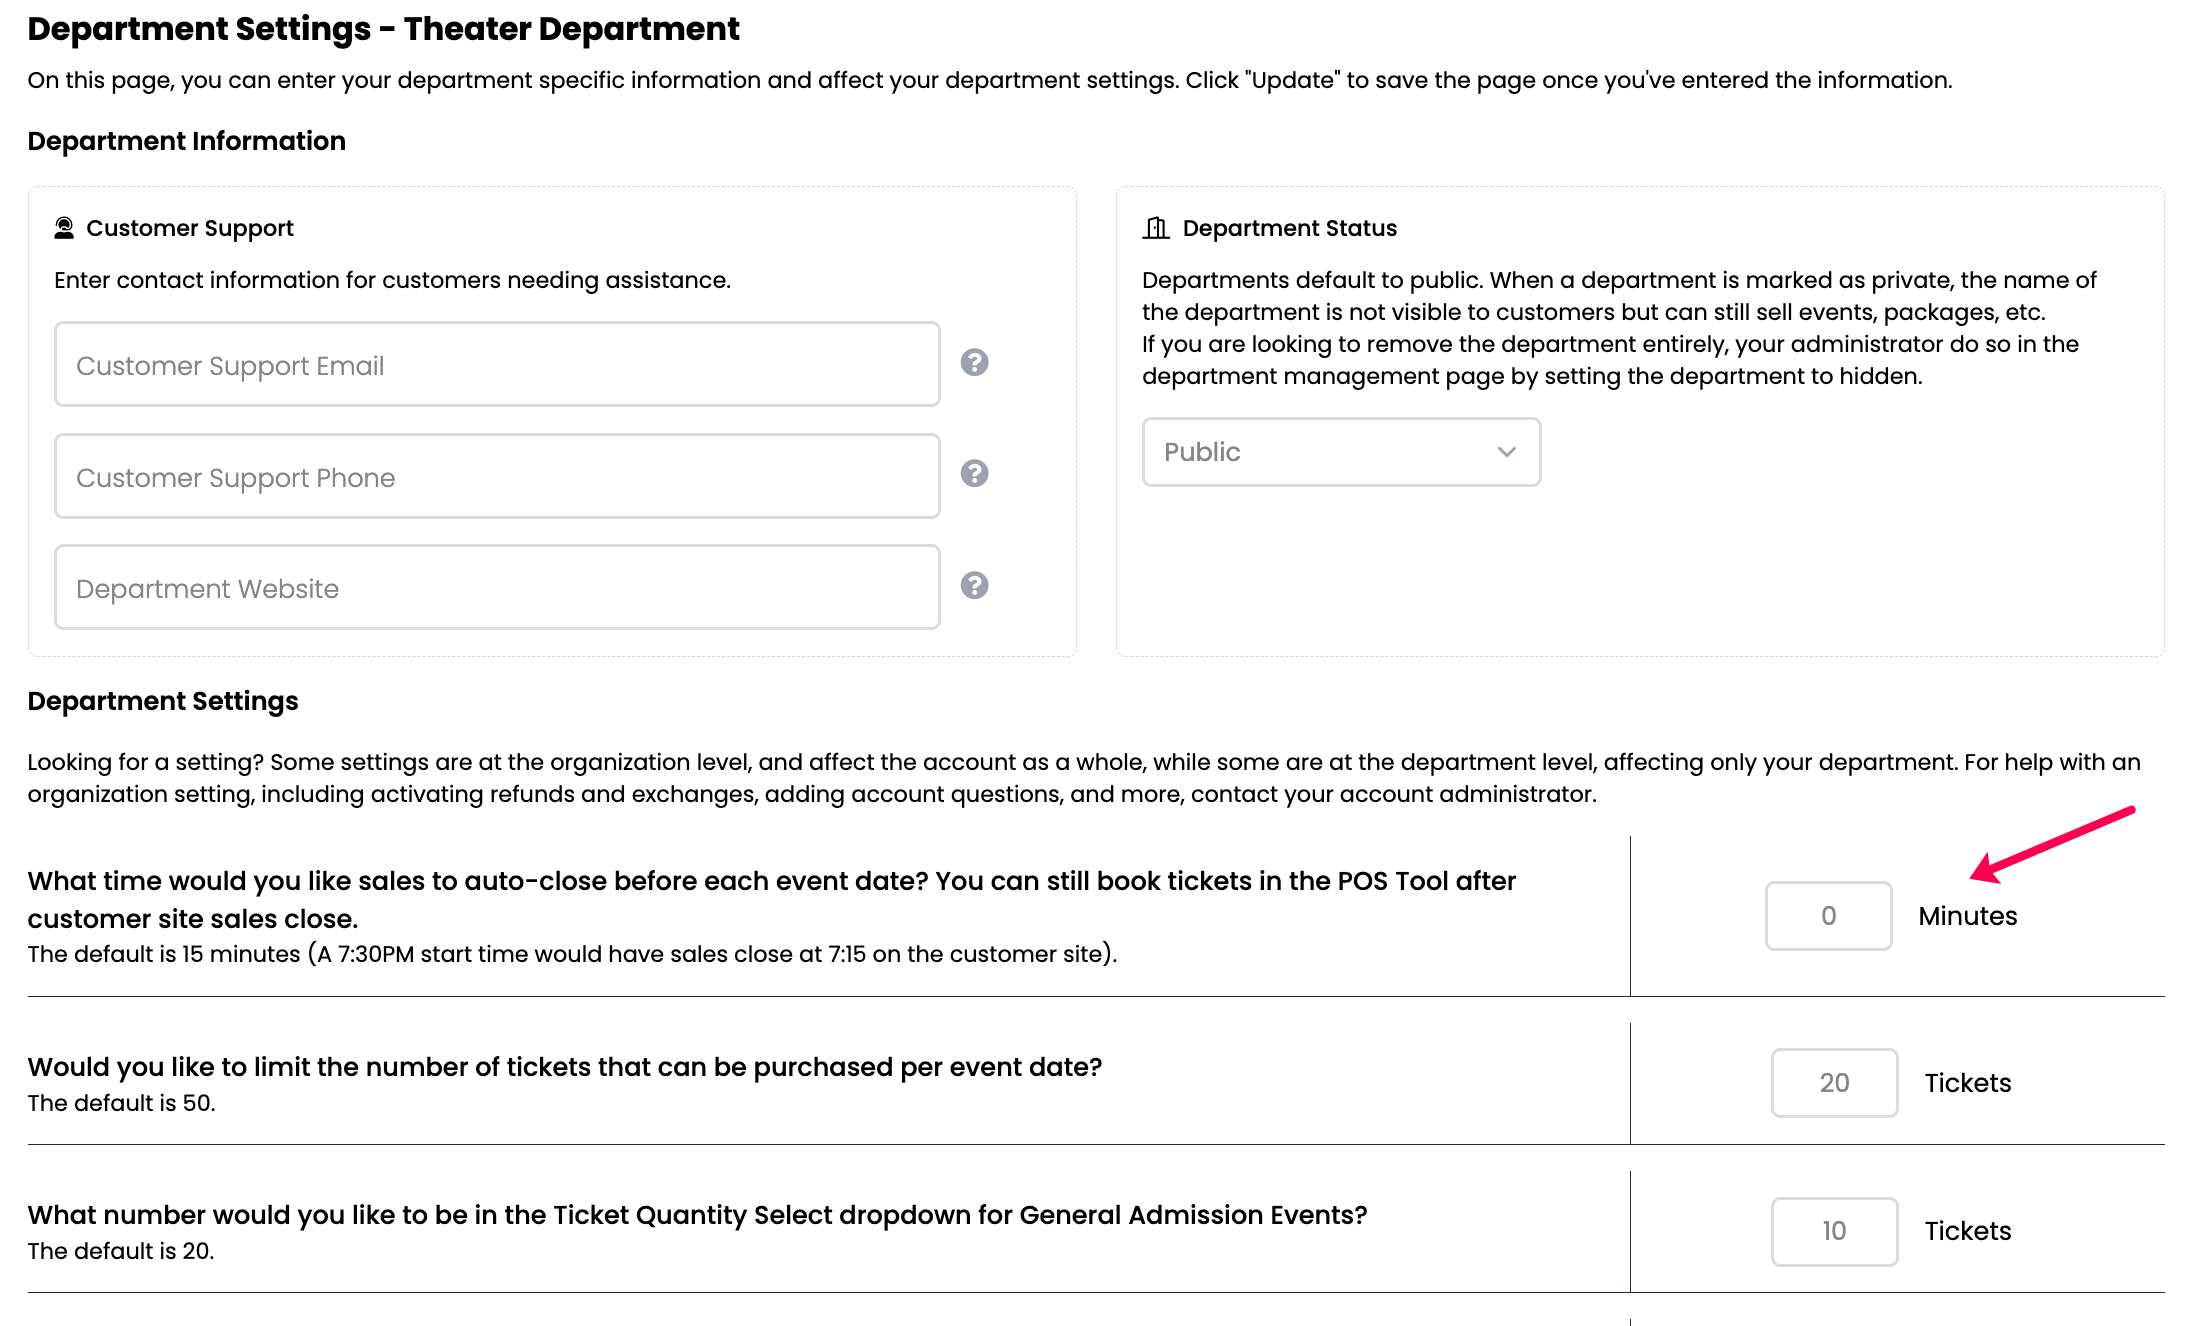Image resolution: width=2194 pixels, height=1326 pixels.
Task: Open the Public department status dropdown
Action: [1341, 452]
